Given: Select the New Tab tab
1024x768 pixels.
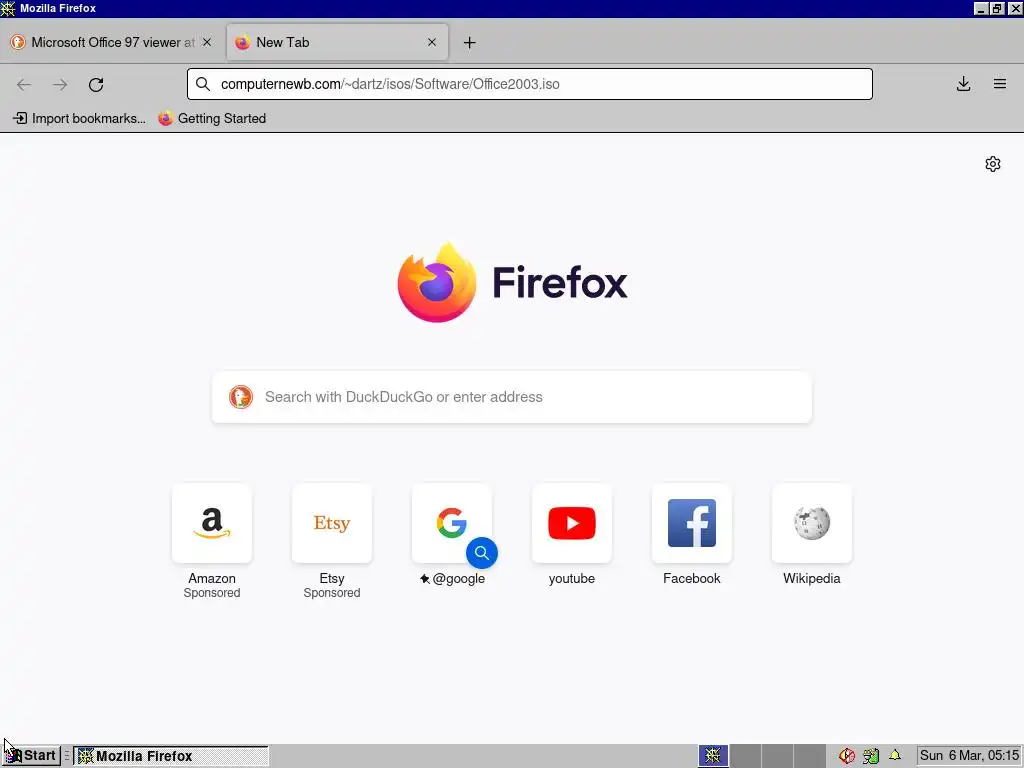Looking at the screenshot, I should (337, 42).
